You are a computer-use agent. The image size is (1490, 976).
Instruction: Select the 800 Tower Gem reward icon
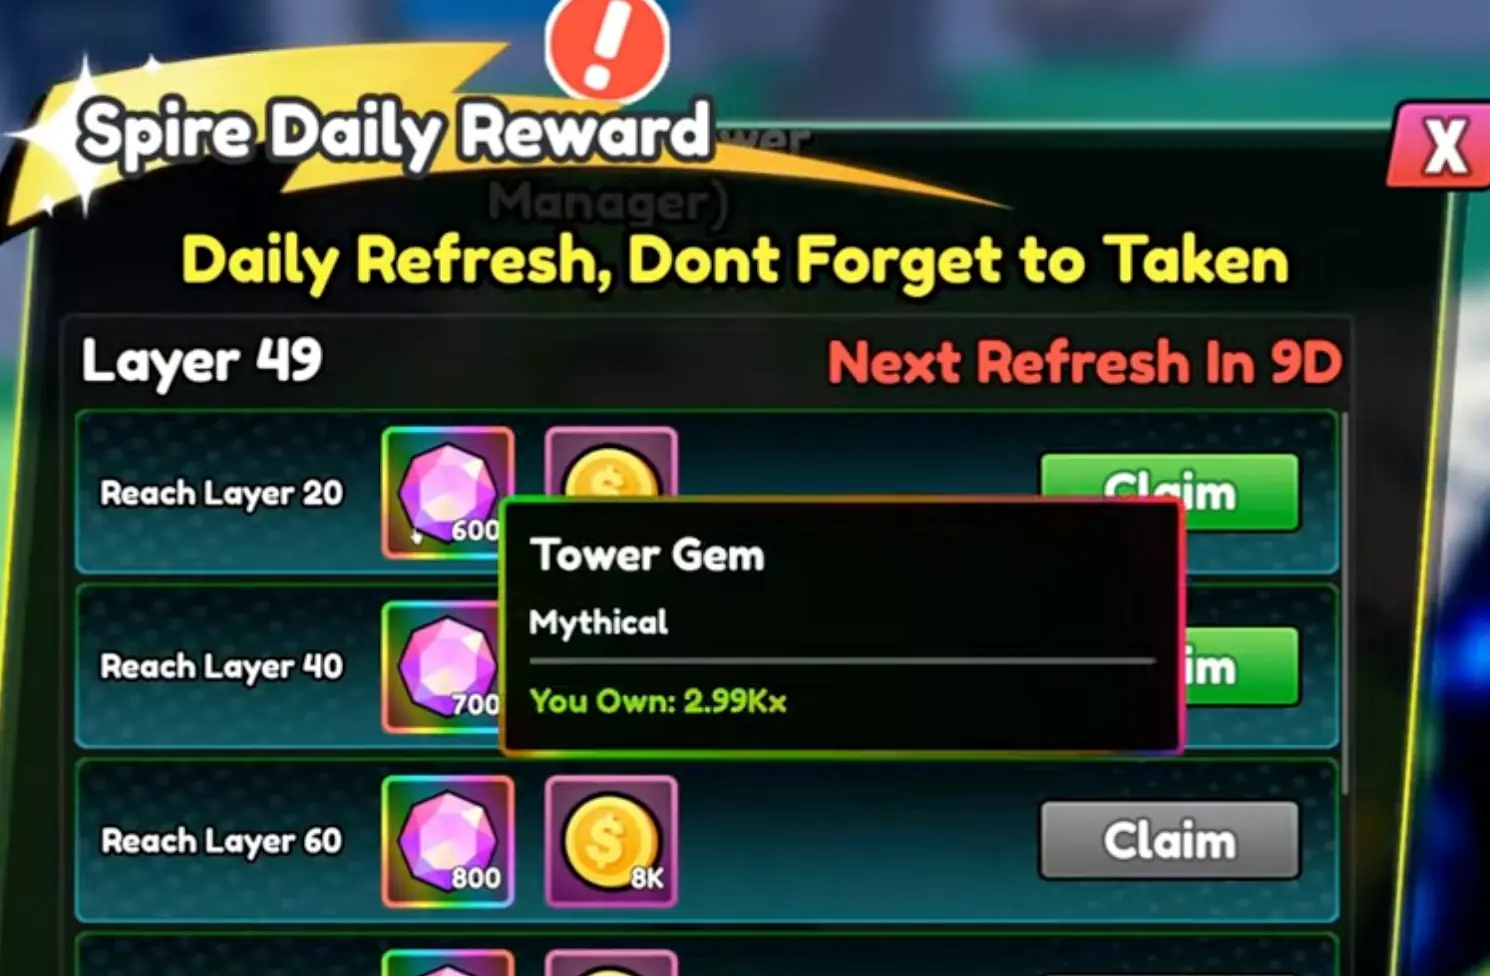tap(448, 841)
